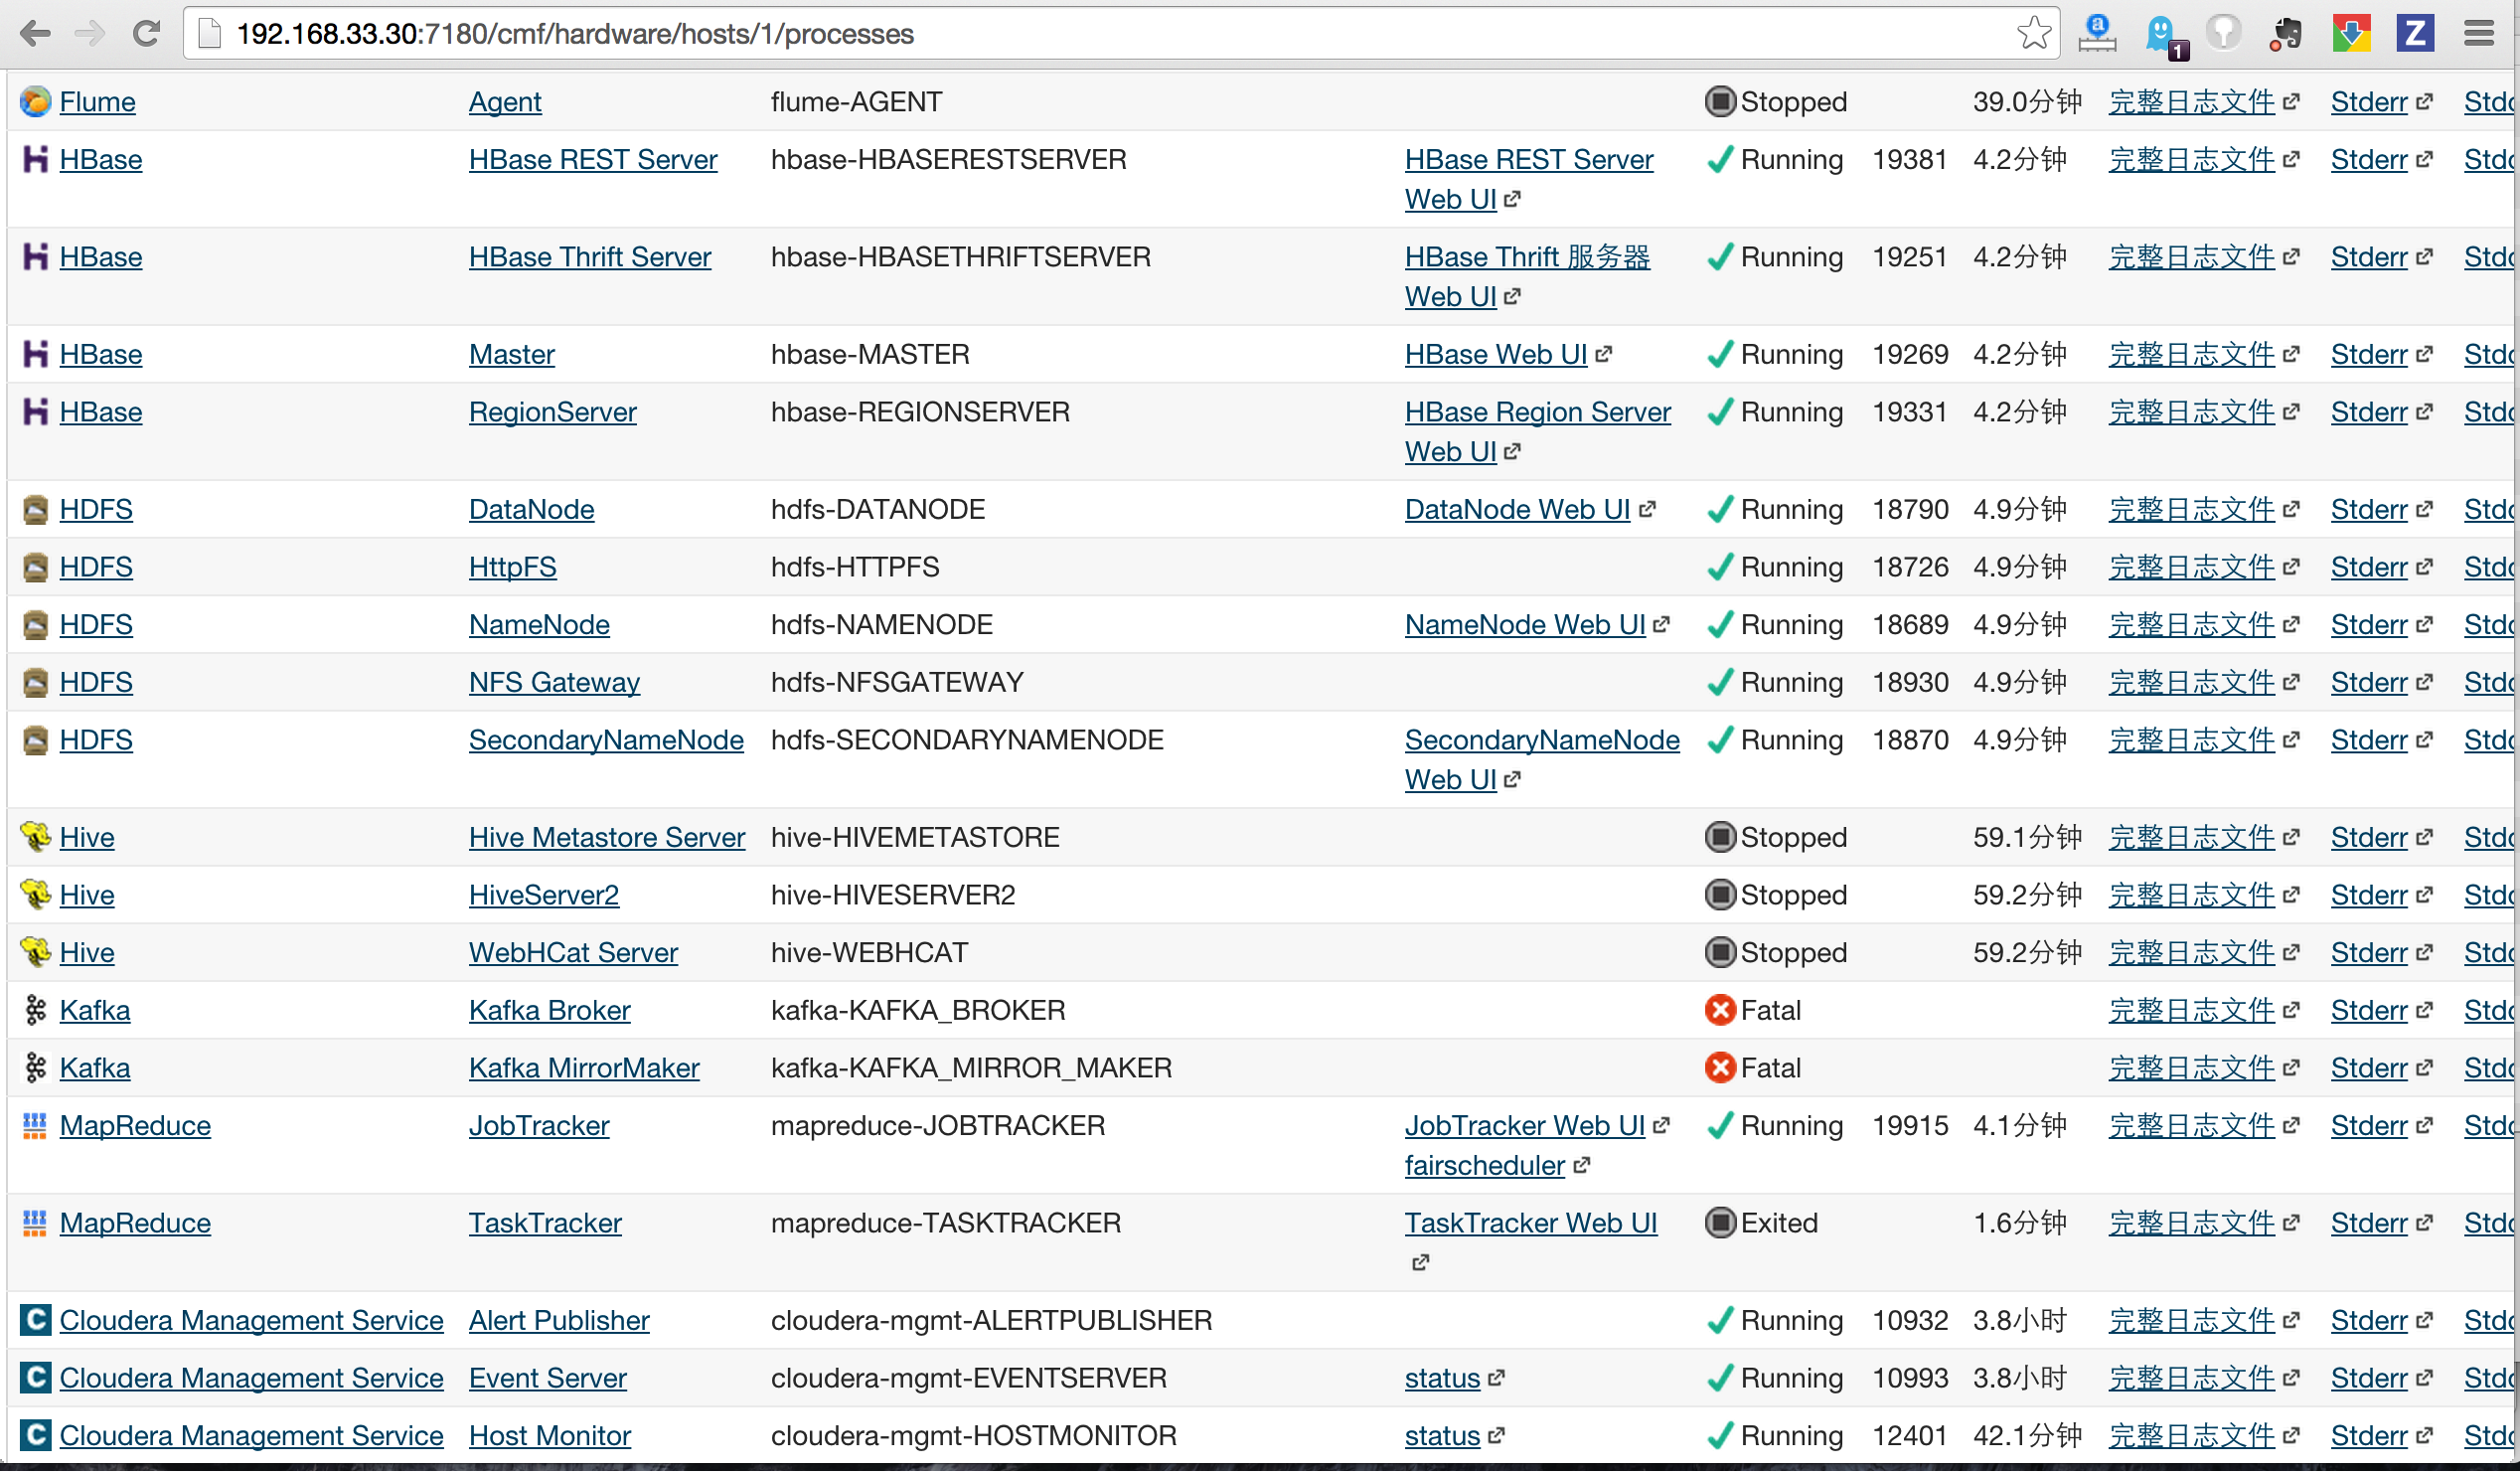
Task: Open the fairscheduler link under JobTracker
Action: [x=1484, y=1166]
